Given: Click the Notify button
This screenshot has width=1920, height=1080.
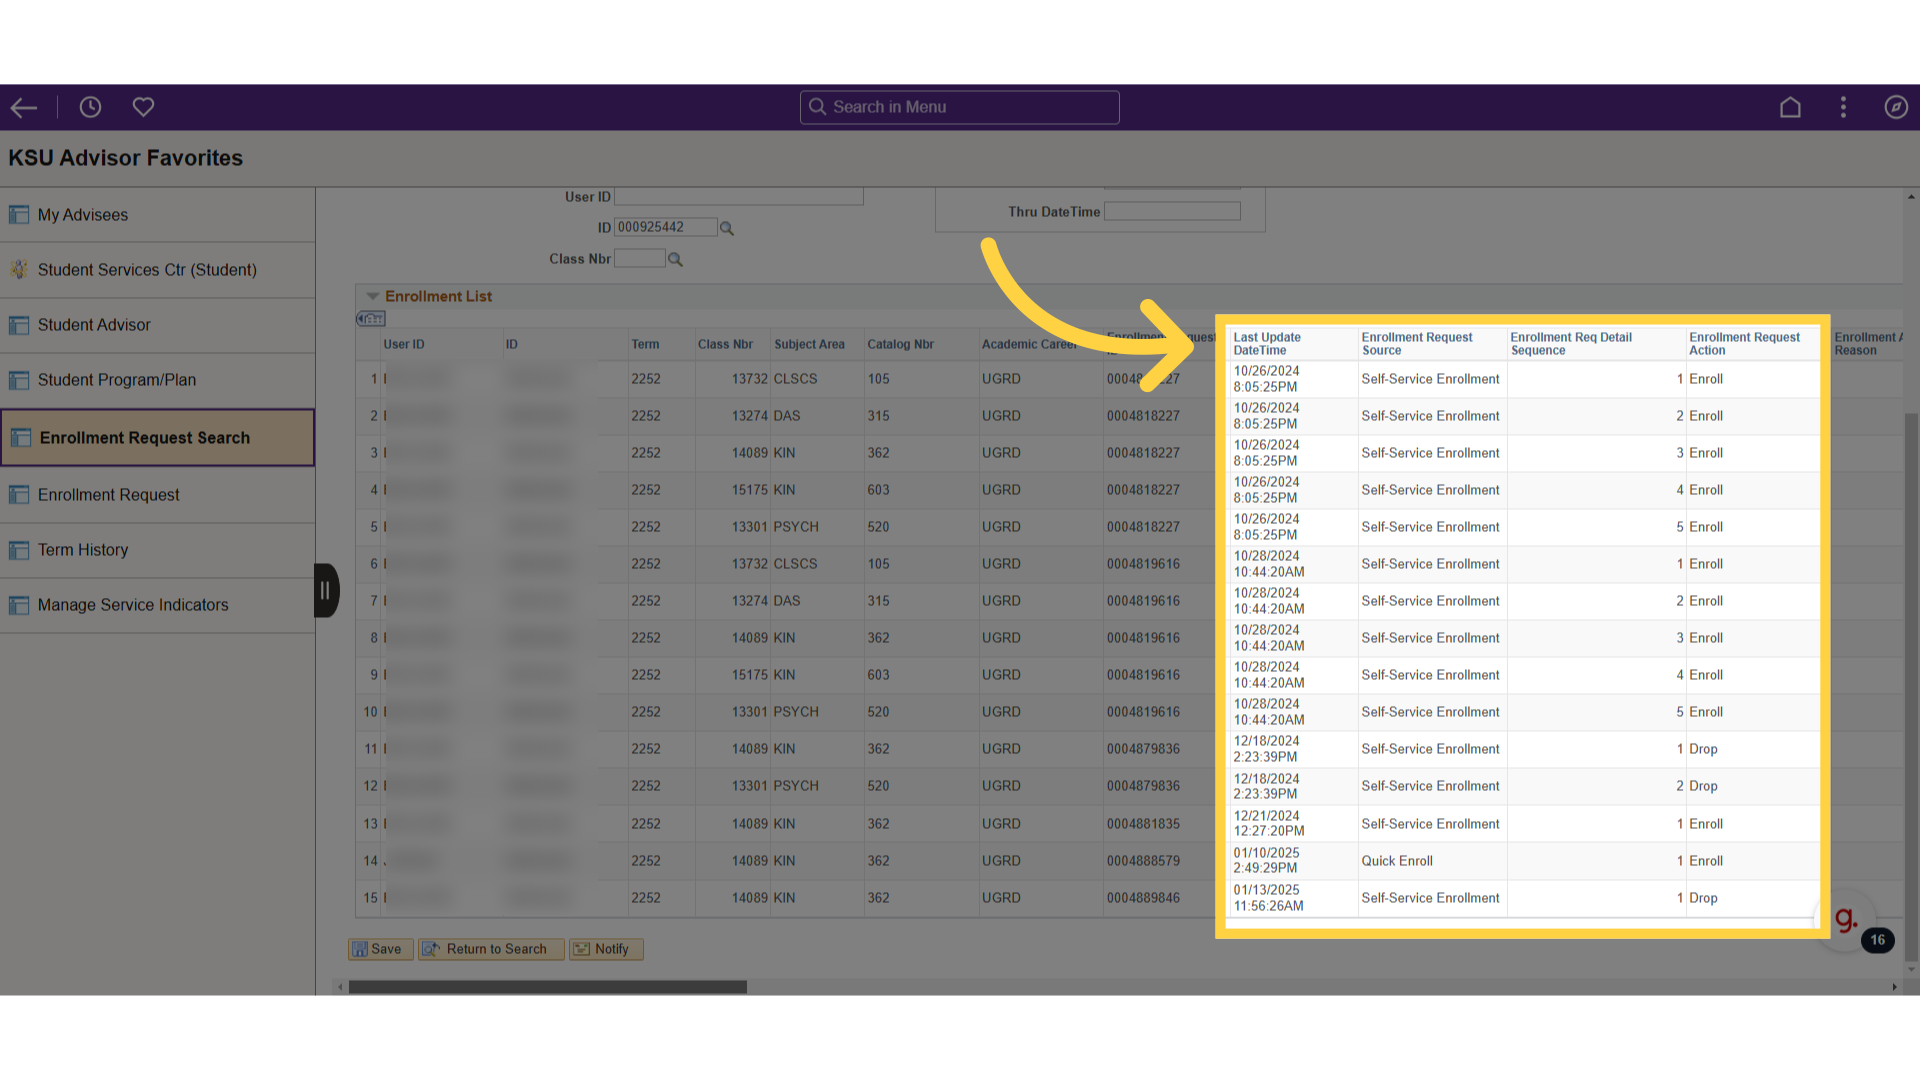Looking at the screenshot, I should (x=606, y=949).
